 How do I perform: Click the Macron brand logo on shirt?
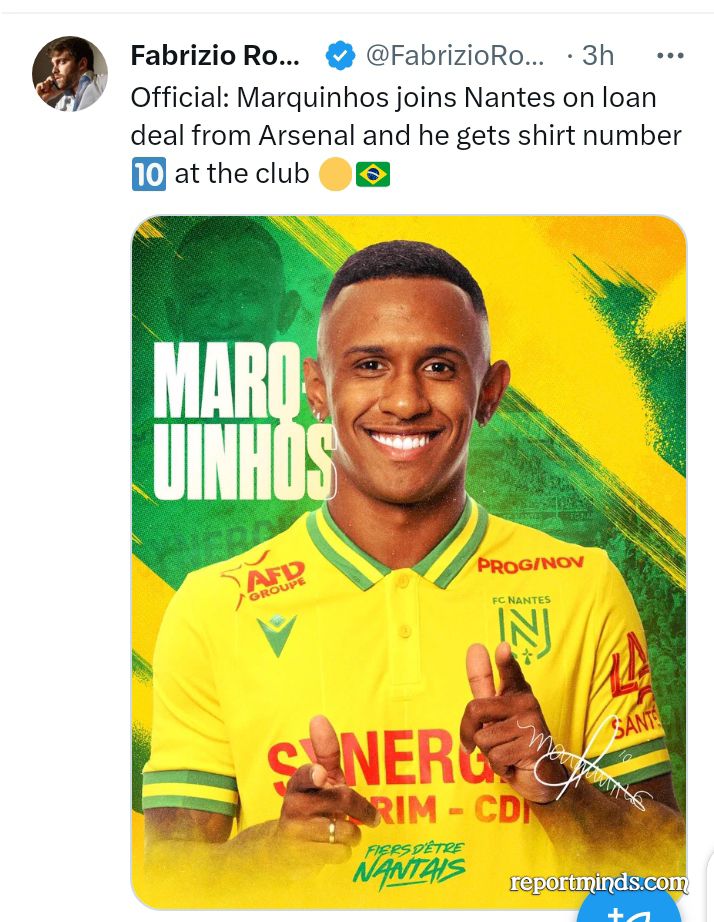click(277, 634)
